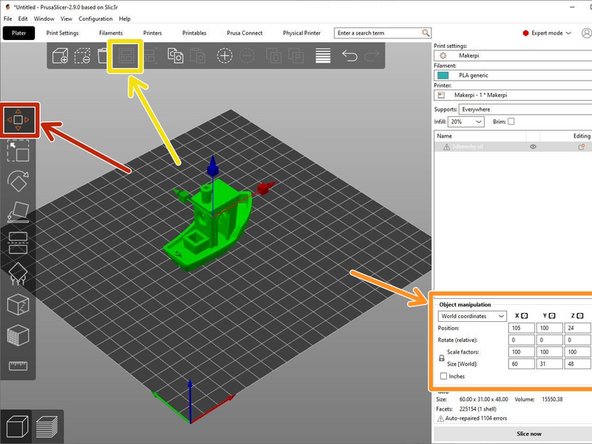
Task: Open the Physical Printer tab
Action: (301, 33)
